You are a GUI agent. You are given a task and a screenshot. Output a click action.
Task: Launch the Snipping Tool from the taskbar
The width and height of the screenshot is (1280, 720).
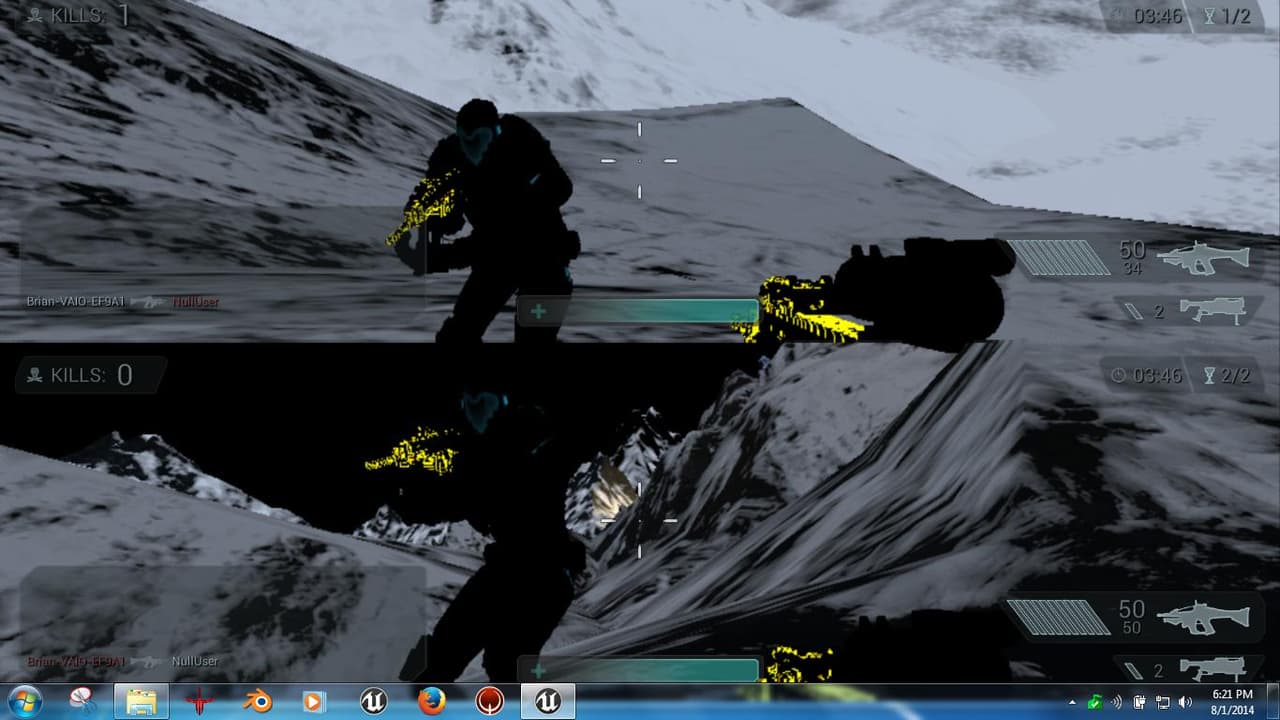tap(84, 701)
